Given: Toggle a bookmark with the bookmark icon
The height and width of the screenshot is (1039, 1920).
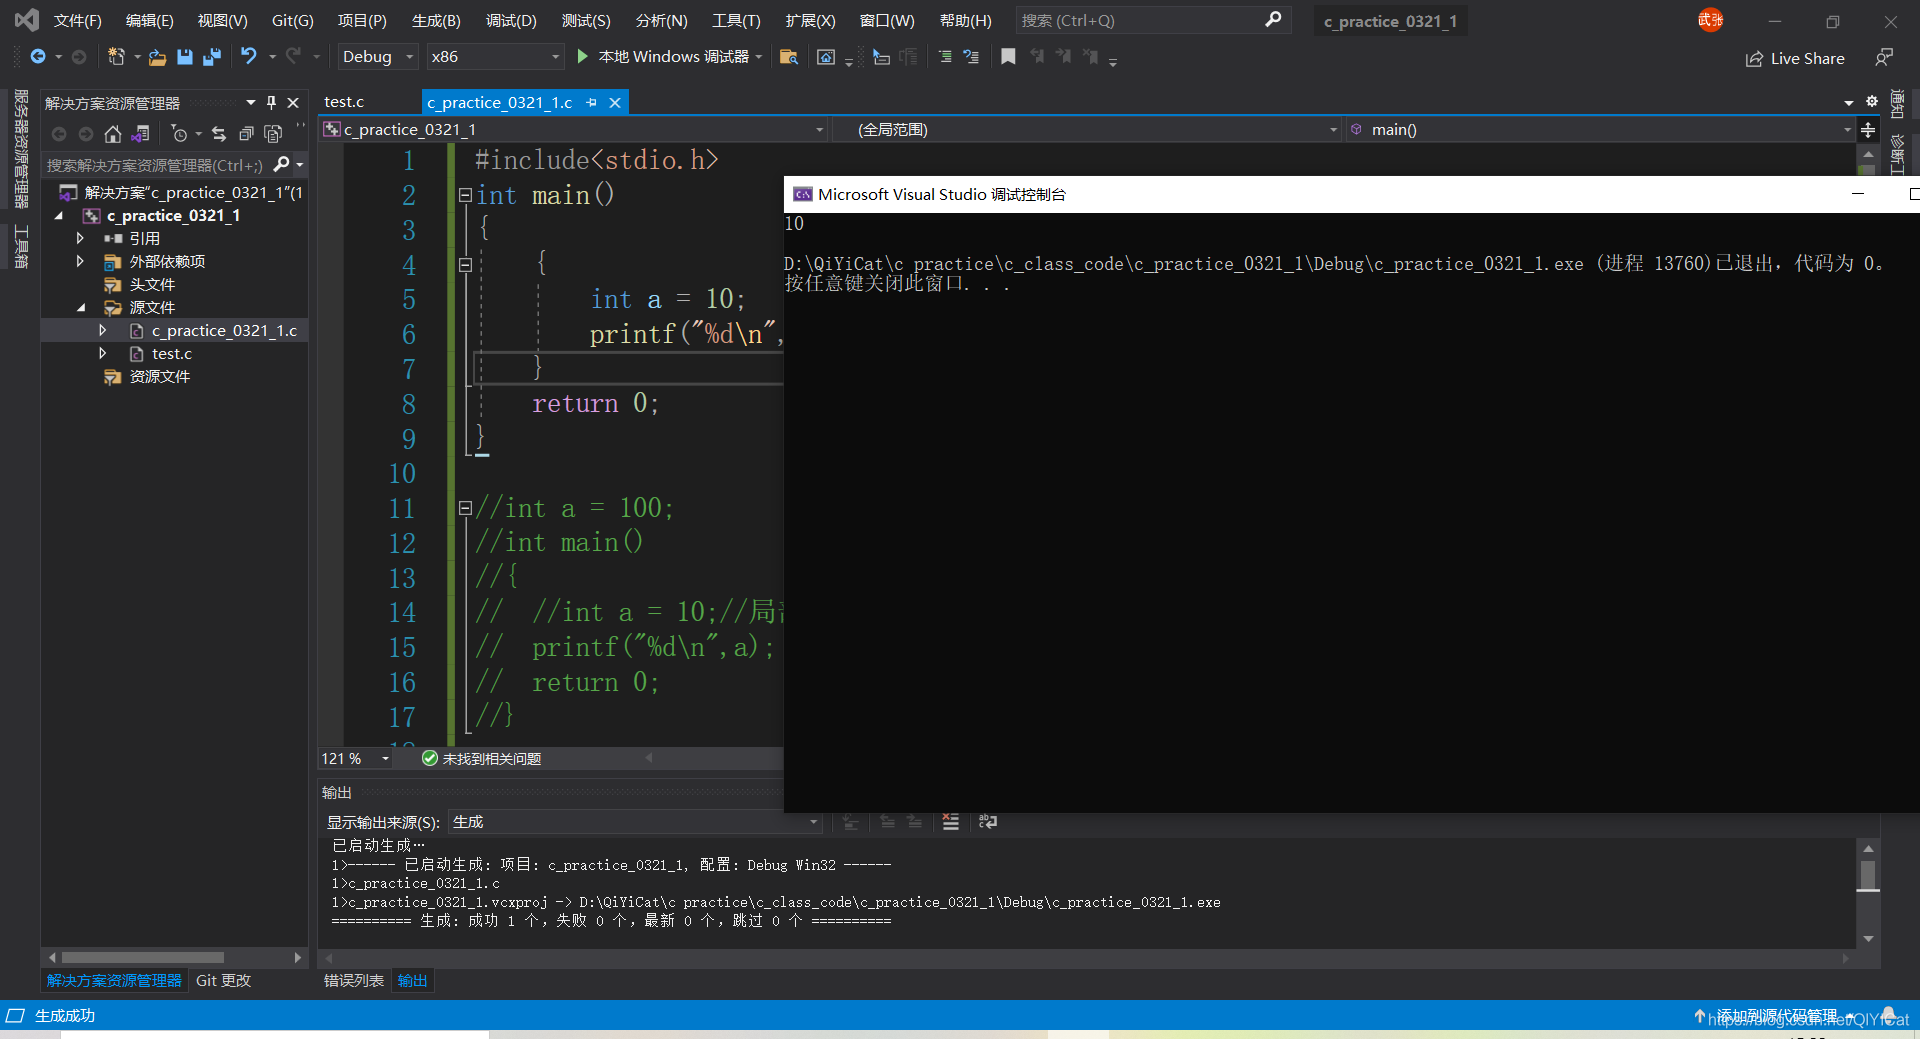Looking at the screenshot, I should pos(1008,57).
